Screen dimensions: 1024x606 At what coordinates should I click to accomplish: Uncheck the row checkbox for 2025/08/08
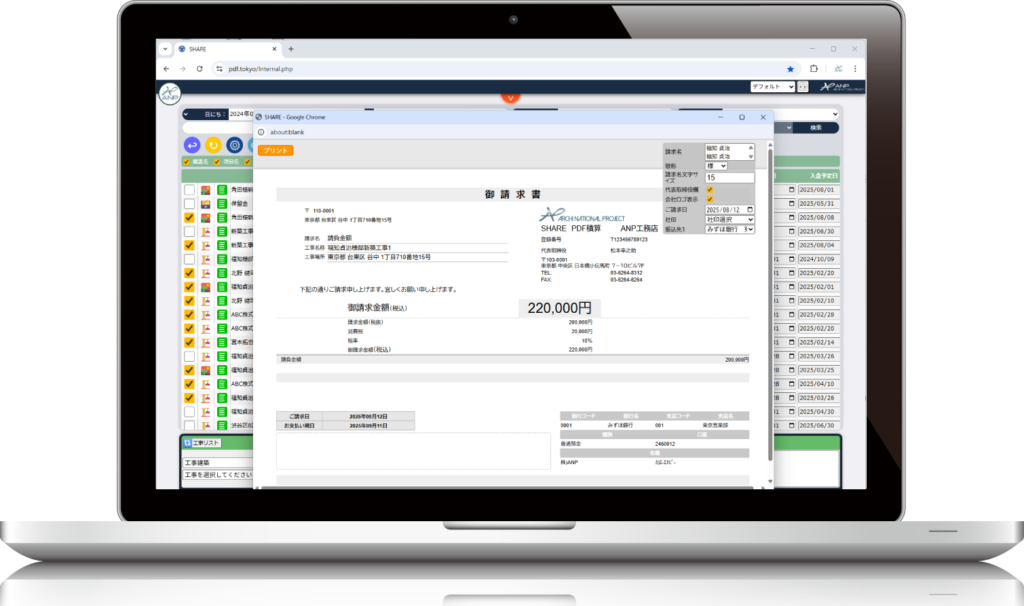tap(189, 217)
